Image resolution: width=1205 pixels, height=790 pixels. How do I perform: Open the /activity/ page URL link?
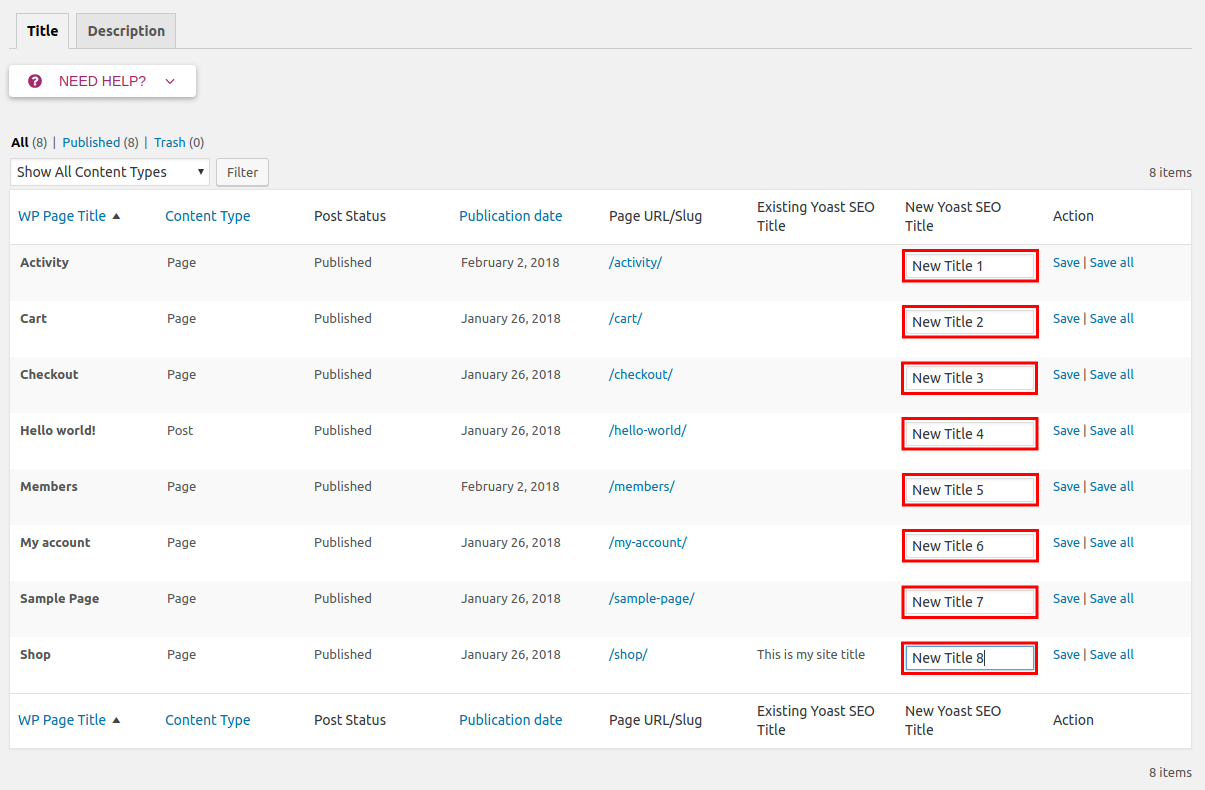635,263
